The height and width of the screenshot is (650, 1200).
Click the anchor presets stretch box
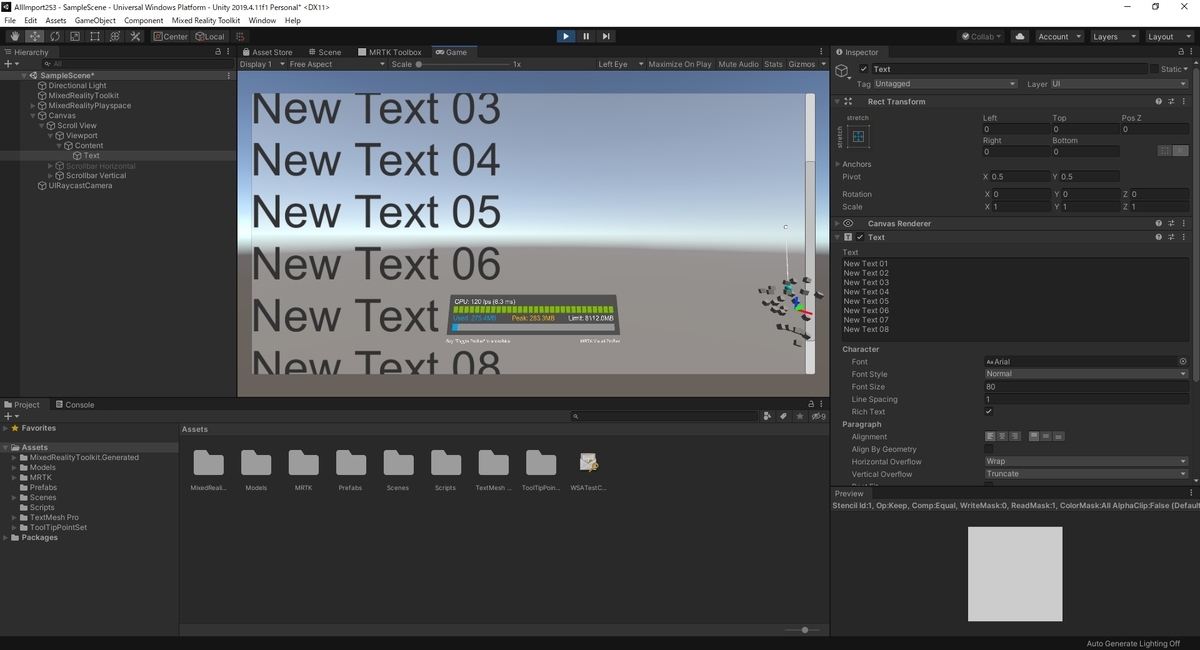click(858, 137)
